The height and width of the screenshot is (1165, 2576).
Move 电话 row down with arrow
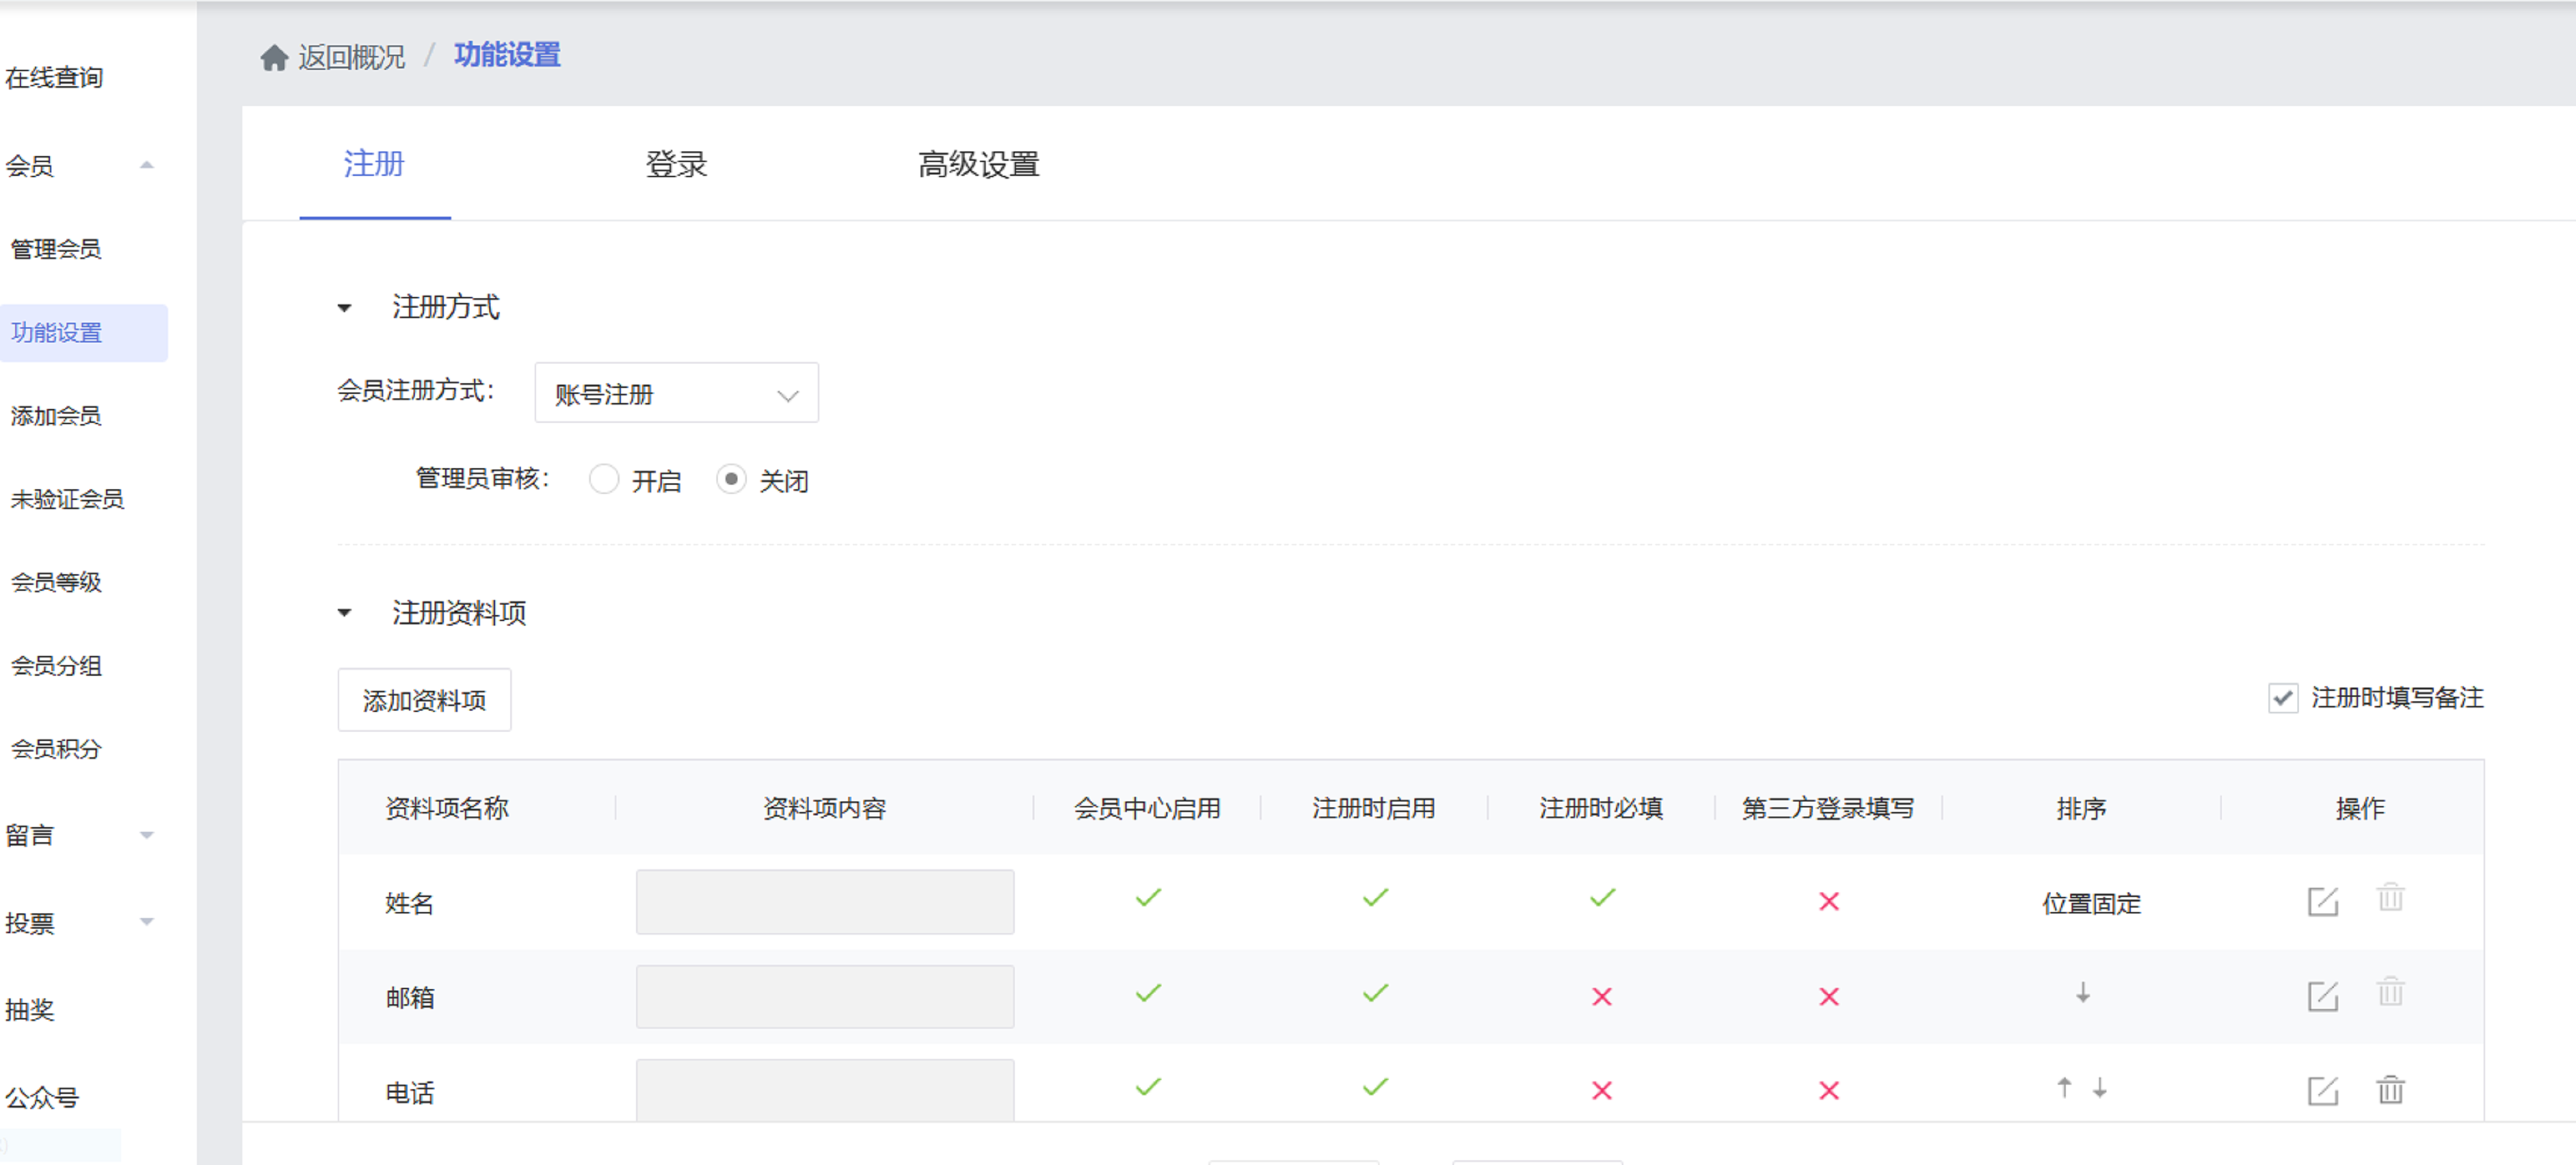coord(2099,1088)
